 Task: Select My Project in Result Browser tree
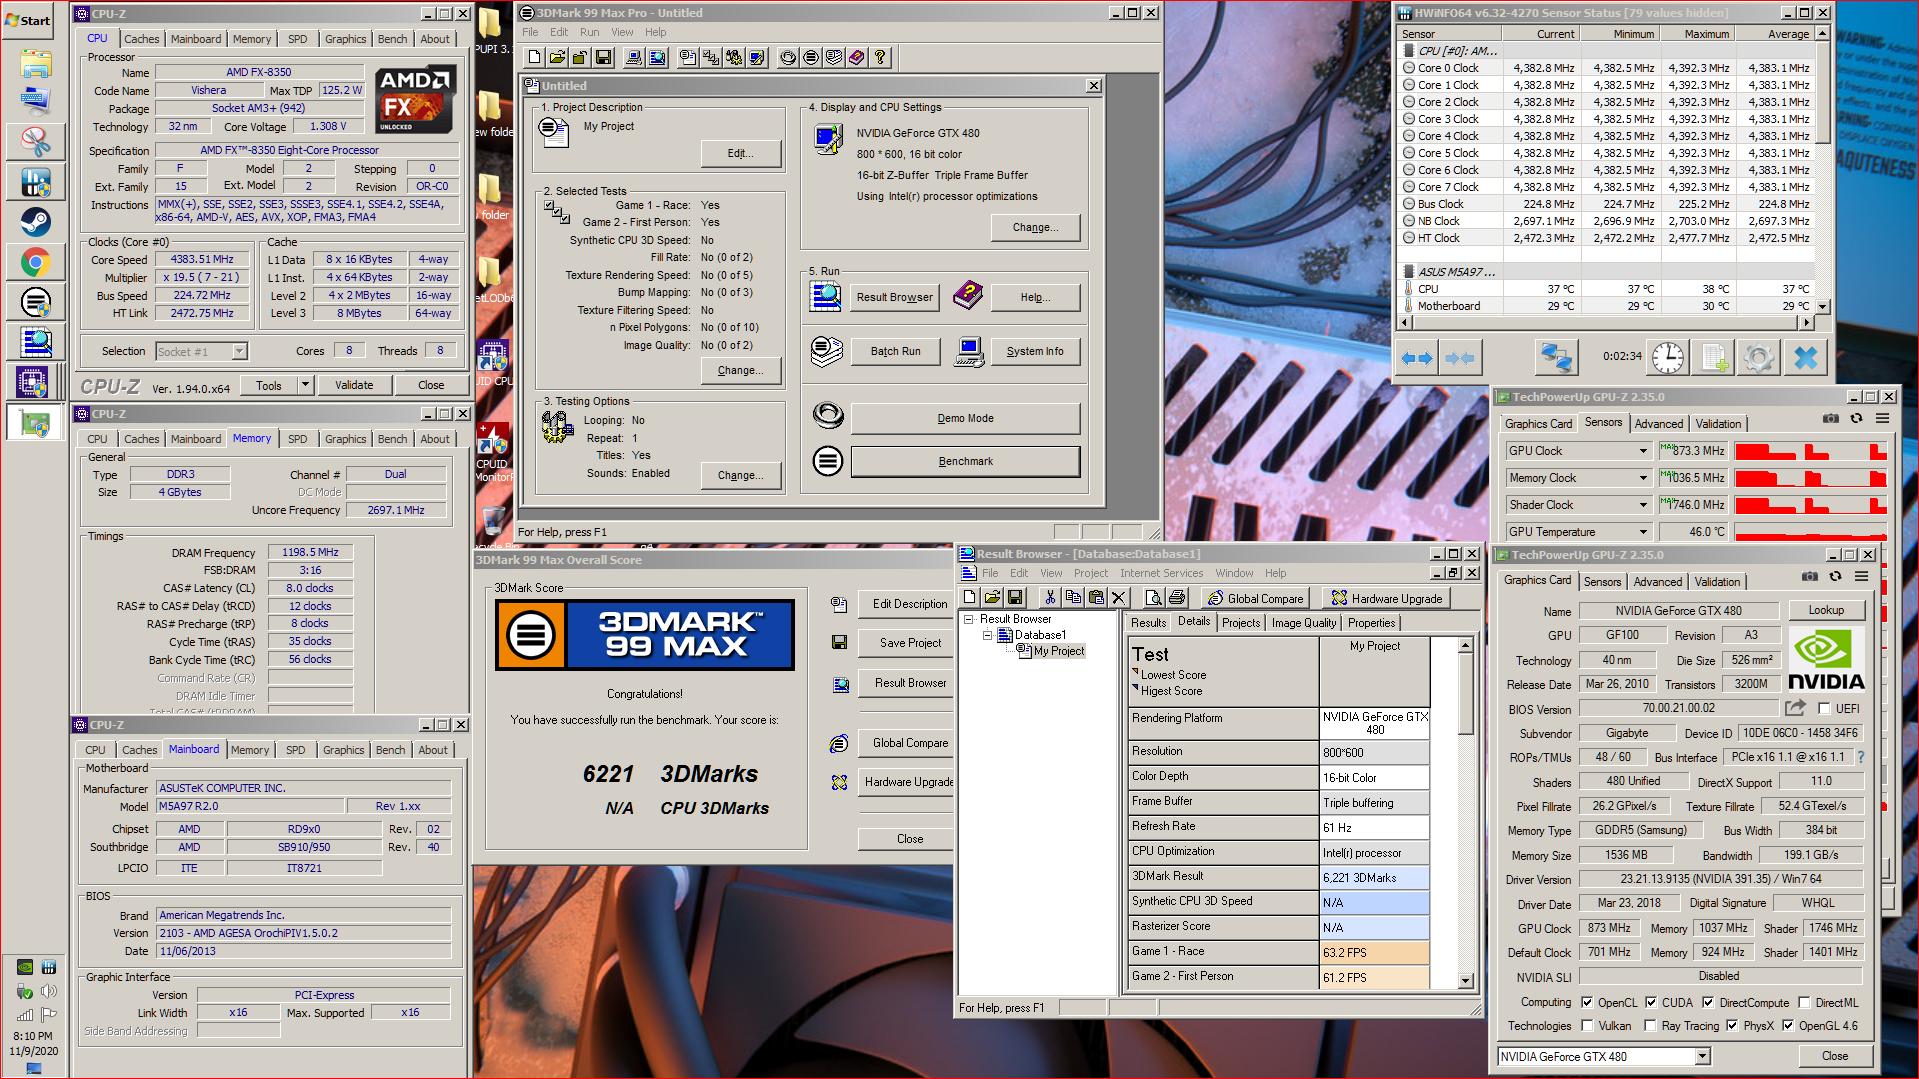[1058, 651]
